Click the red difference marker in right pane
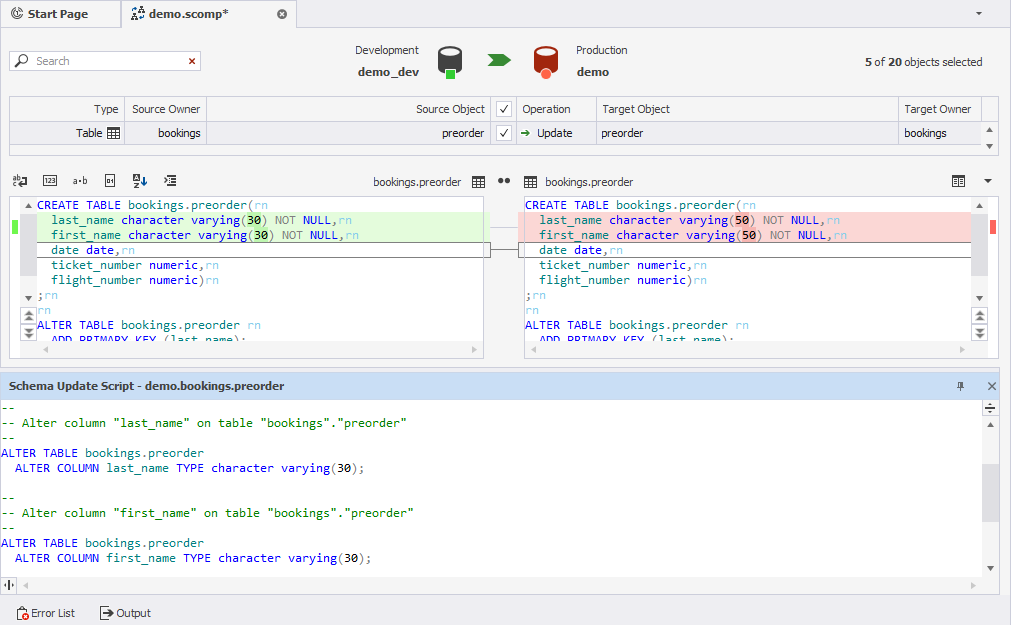 coord(993,226)
